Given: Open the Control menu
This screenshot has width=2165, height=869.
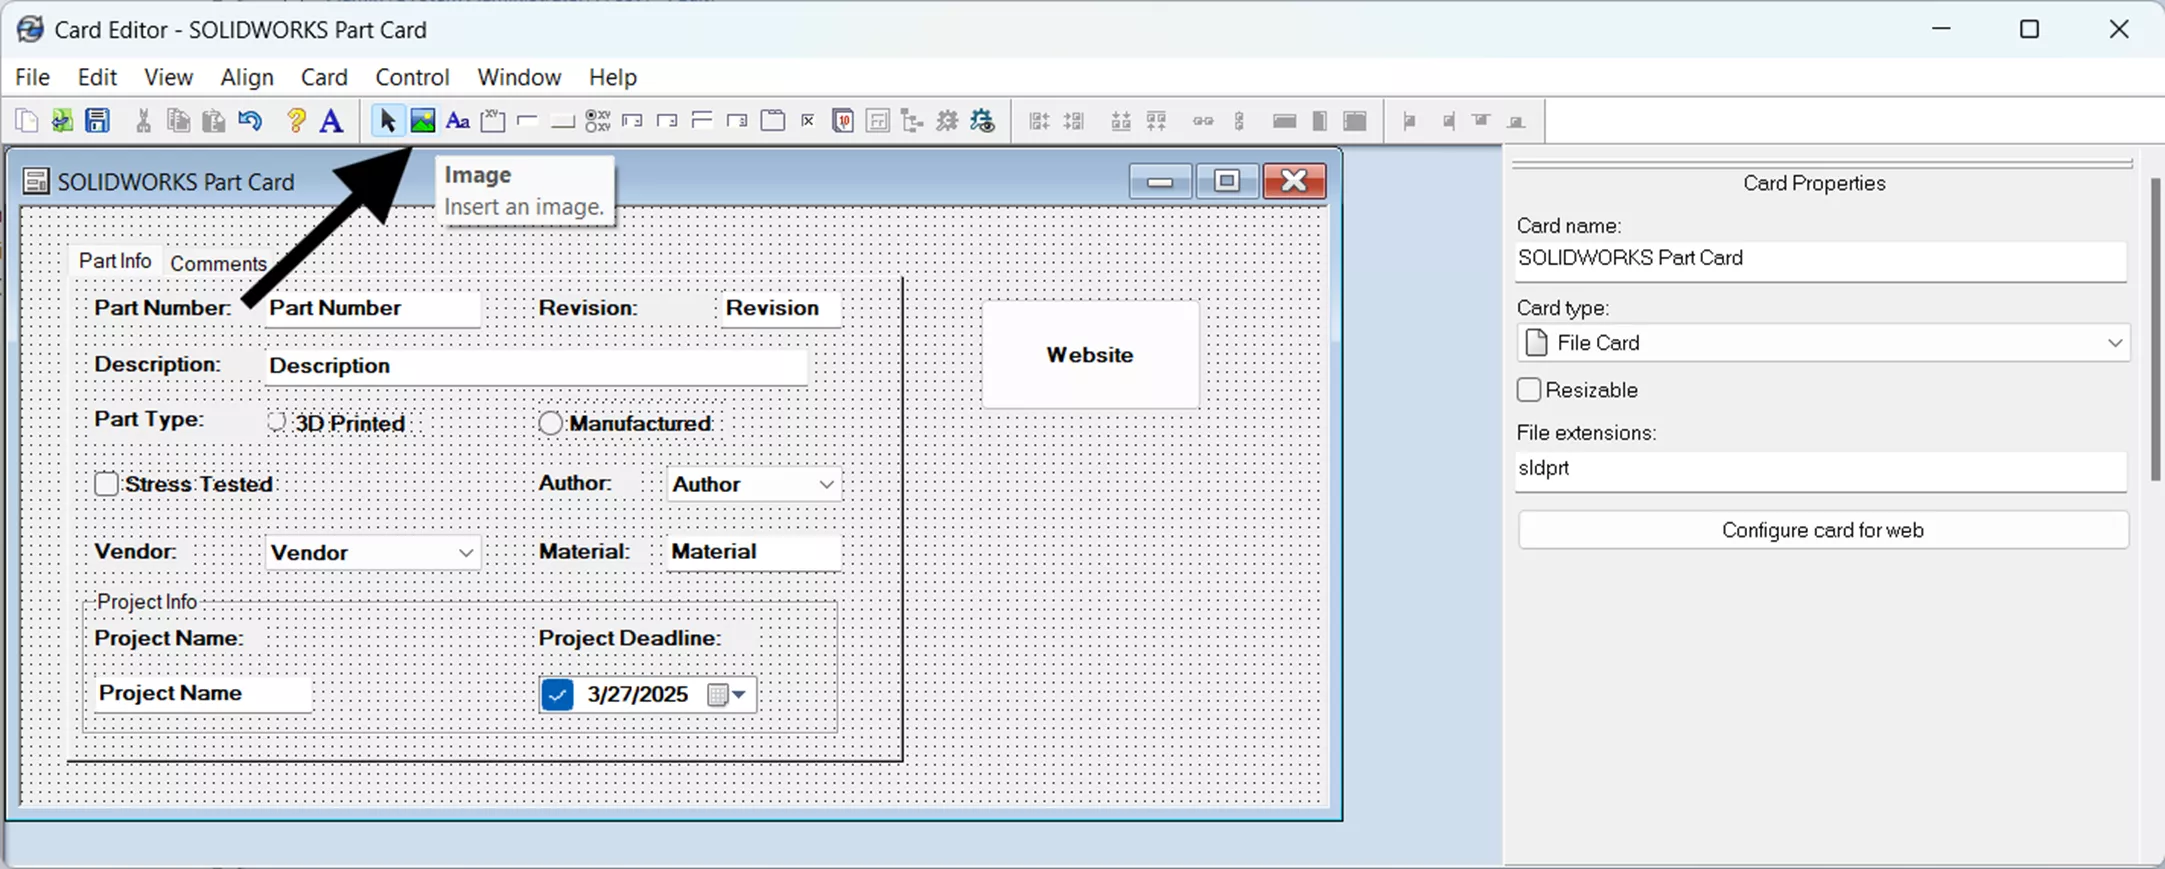Looking at the screenshot, I should pos(412,77).
